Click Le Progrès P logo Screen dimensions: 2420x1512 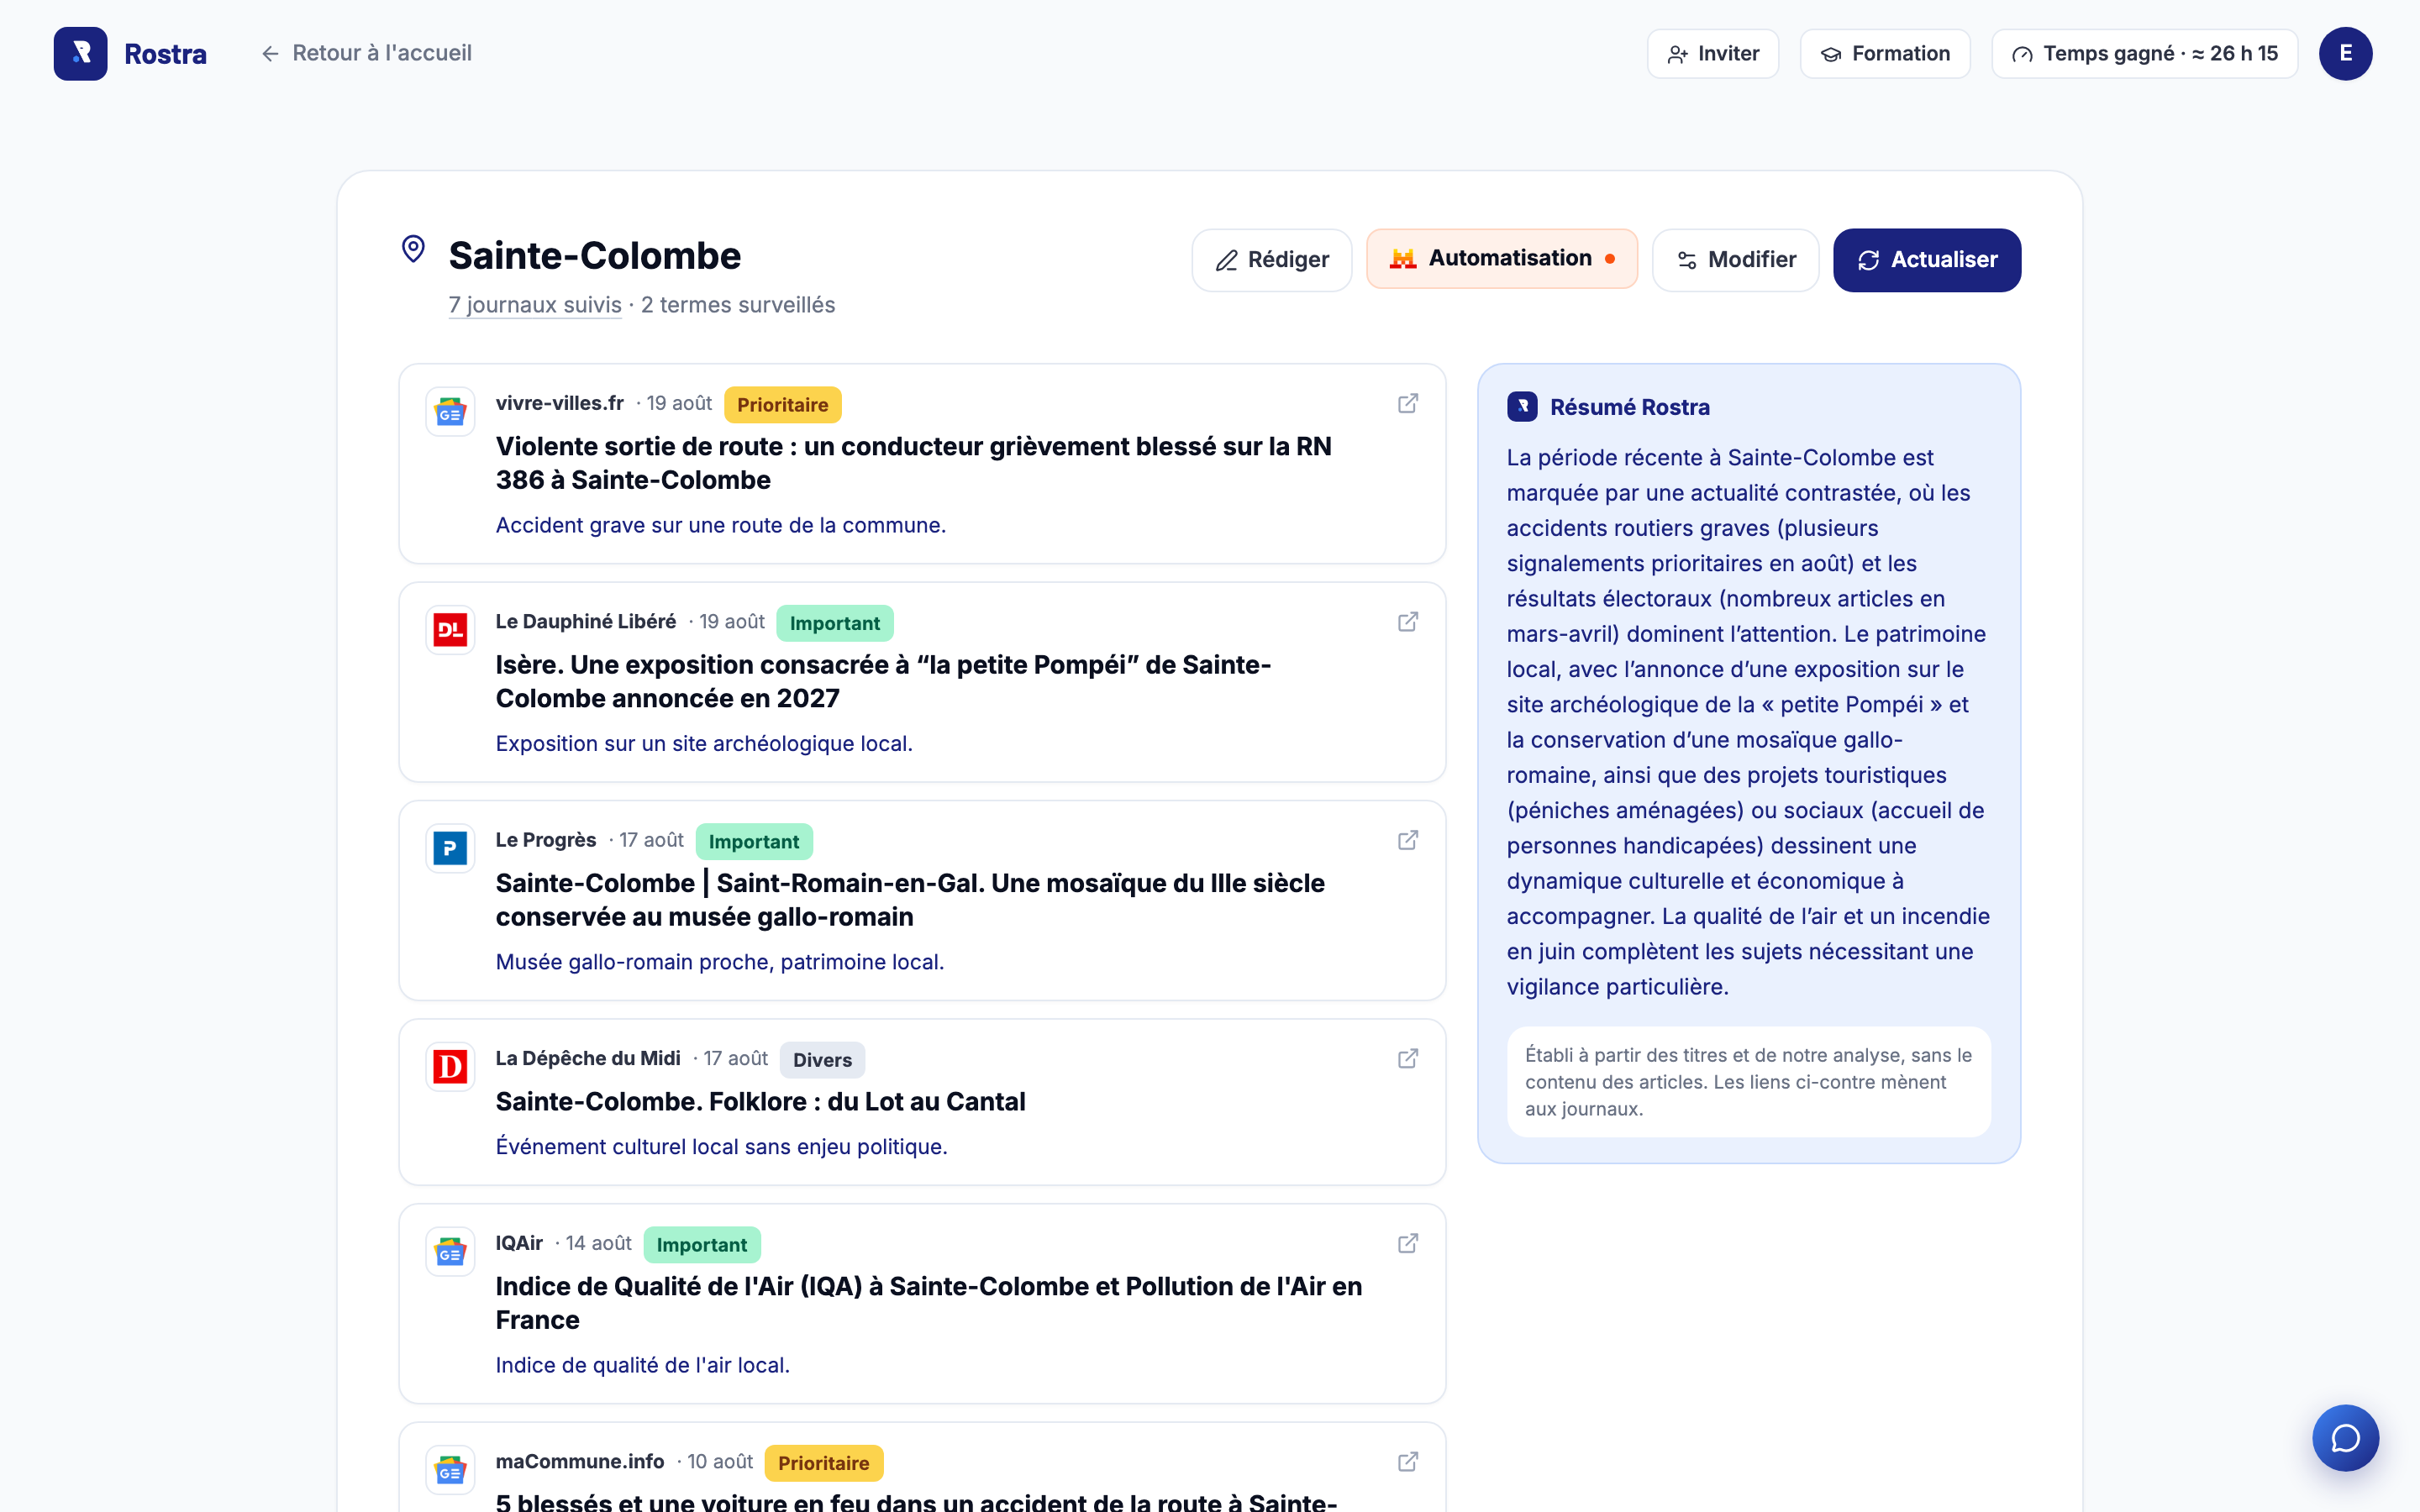click(x=450, y=848)
